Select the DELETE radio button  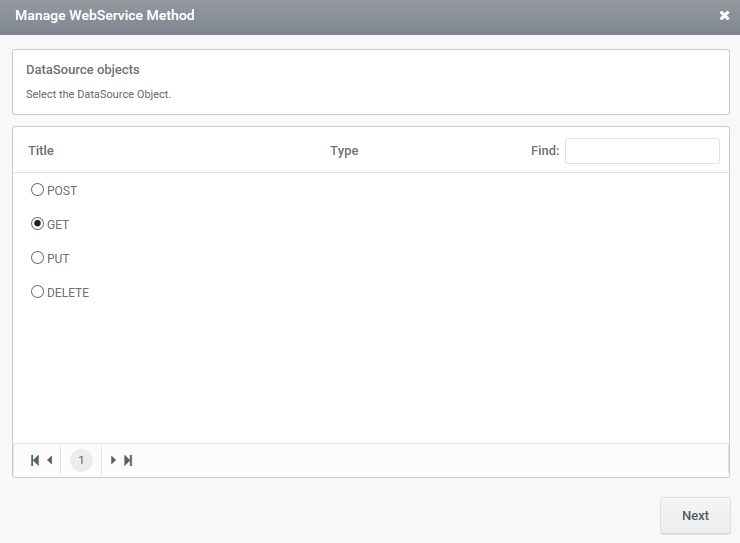point(37,292)
